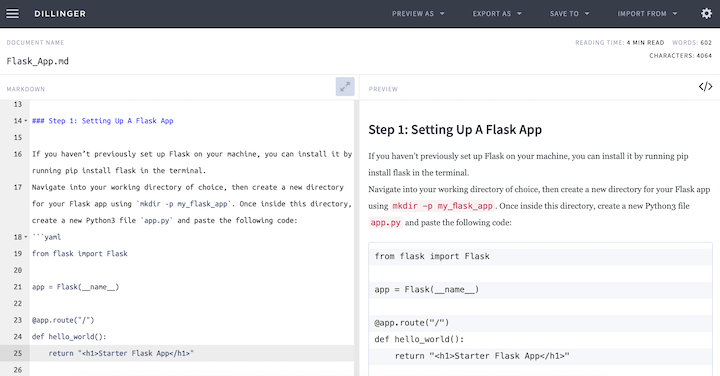The image size is (720, 376).
Task: Click preview code line 'from flask import Flask'
Action: click(x=432, y=256)
